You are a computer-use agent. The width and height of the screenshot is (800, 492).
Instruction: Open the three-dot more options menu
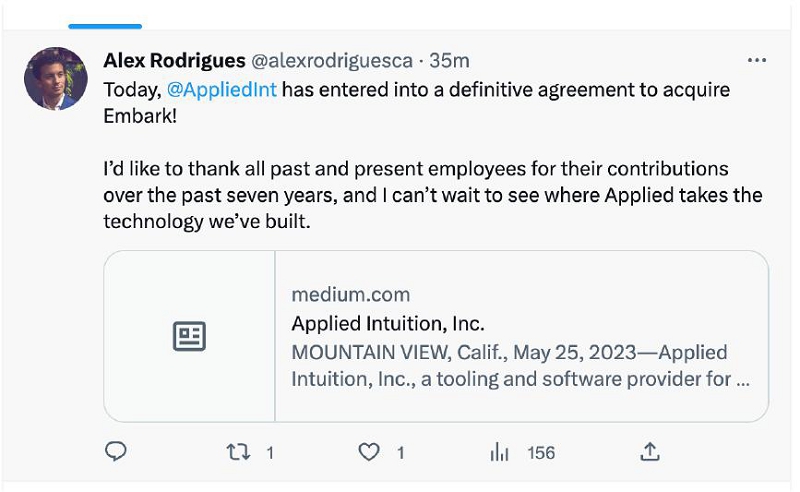point(757,61)
